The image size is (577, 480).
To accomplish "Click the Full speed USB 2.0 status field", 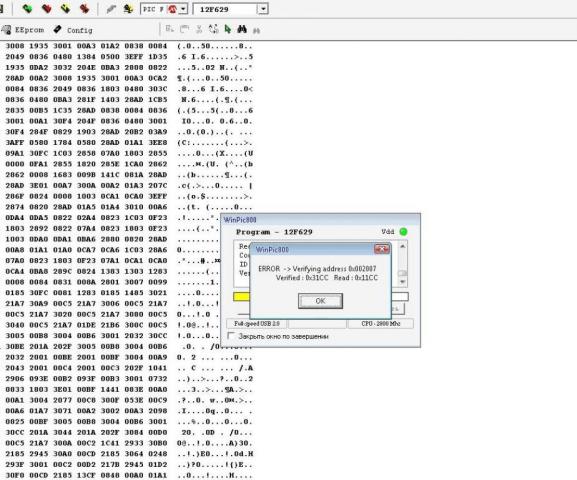I will 257,324.
